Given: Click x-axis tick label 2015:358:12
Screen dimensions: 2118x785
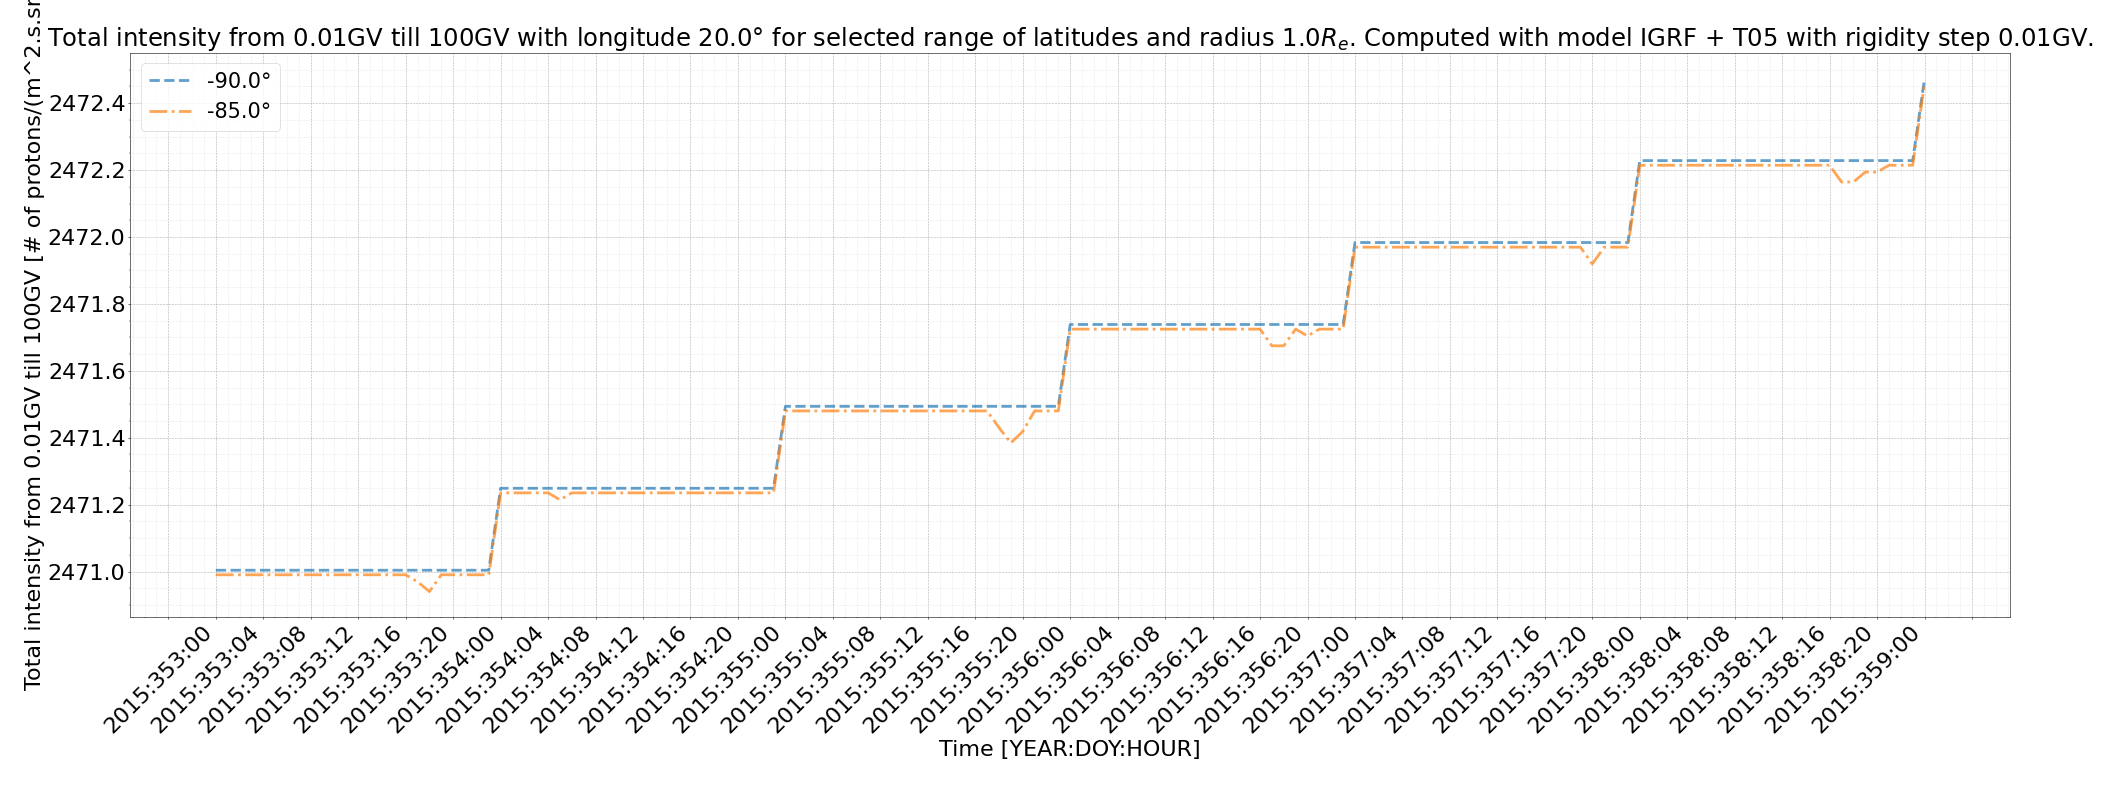Looking at the screenshot, I should [x=1726, y=680].
